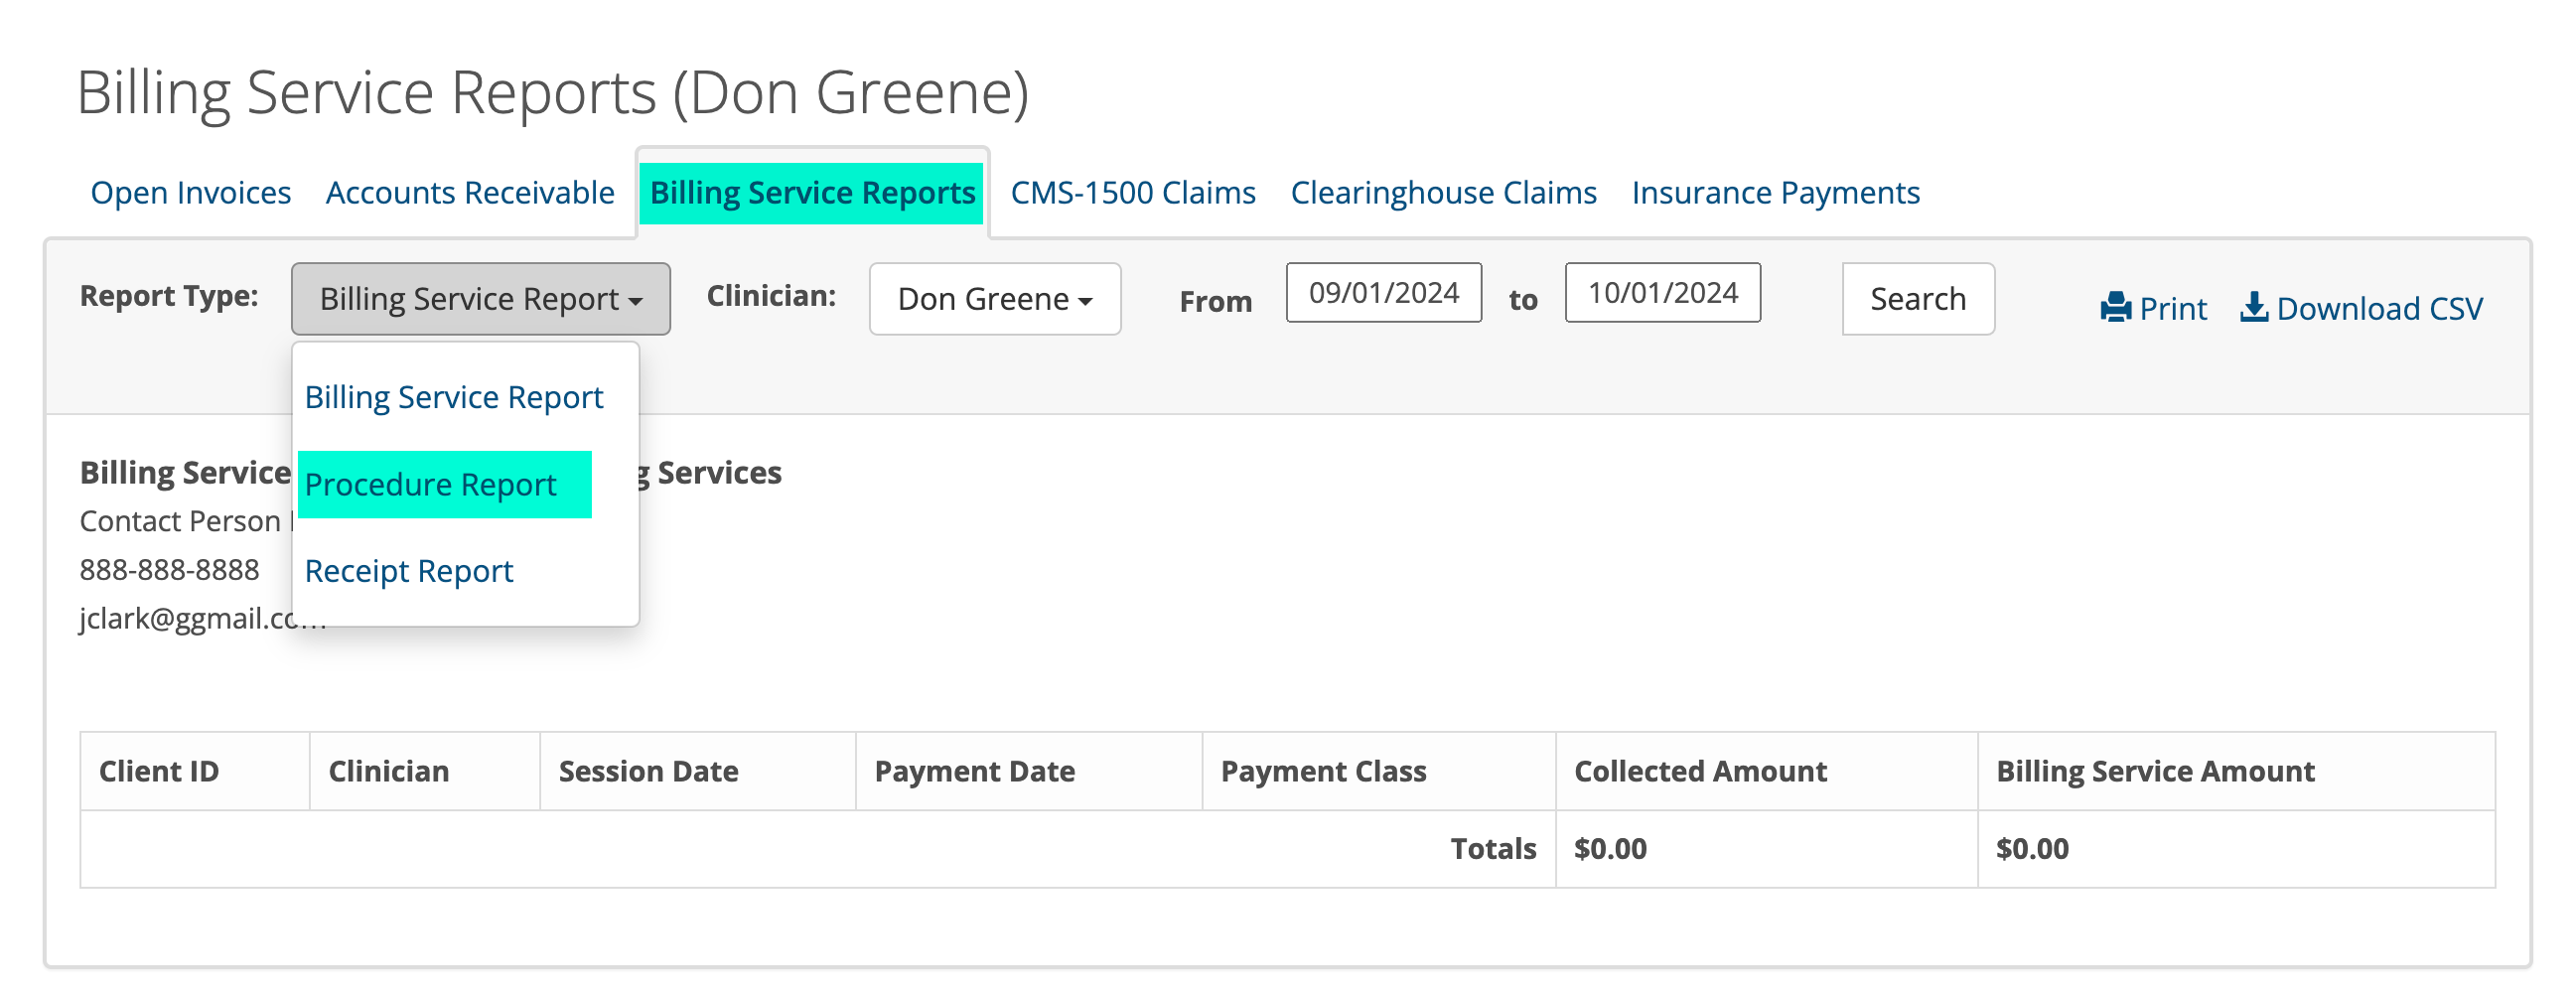Click the Billing Service Reports (Don Greene) heading
Image resolution: width=2576 pixels, height=995 pixels.
(x=553, y=93)
